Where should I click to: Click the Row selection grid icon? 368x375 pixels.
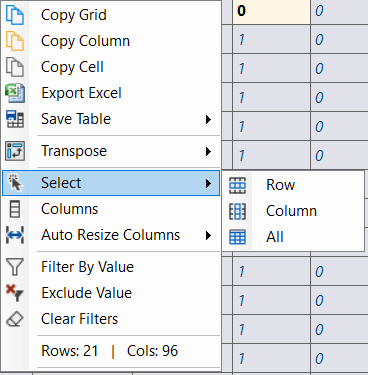(x=238, y=185)
